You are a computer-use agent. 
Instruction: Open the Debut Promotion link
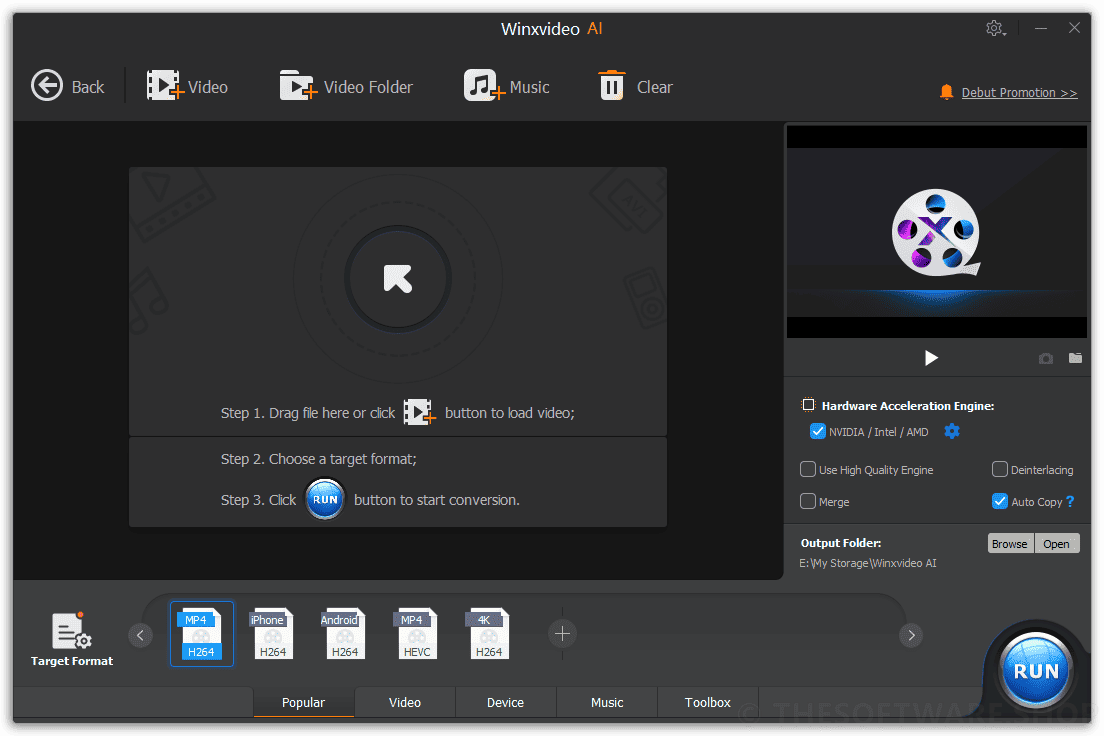click(x=1019, y=93)
